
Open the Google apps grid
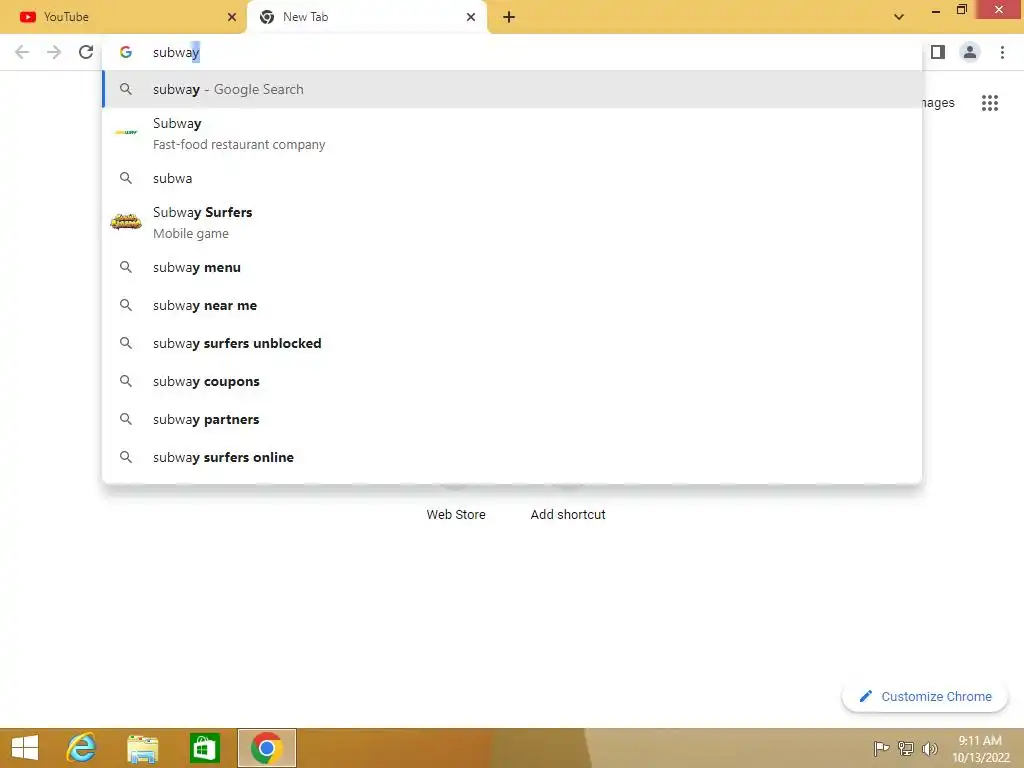click(x=989, y=103)
